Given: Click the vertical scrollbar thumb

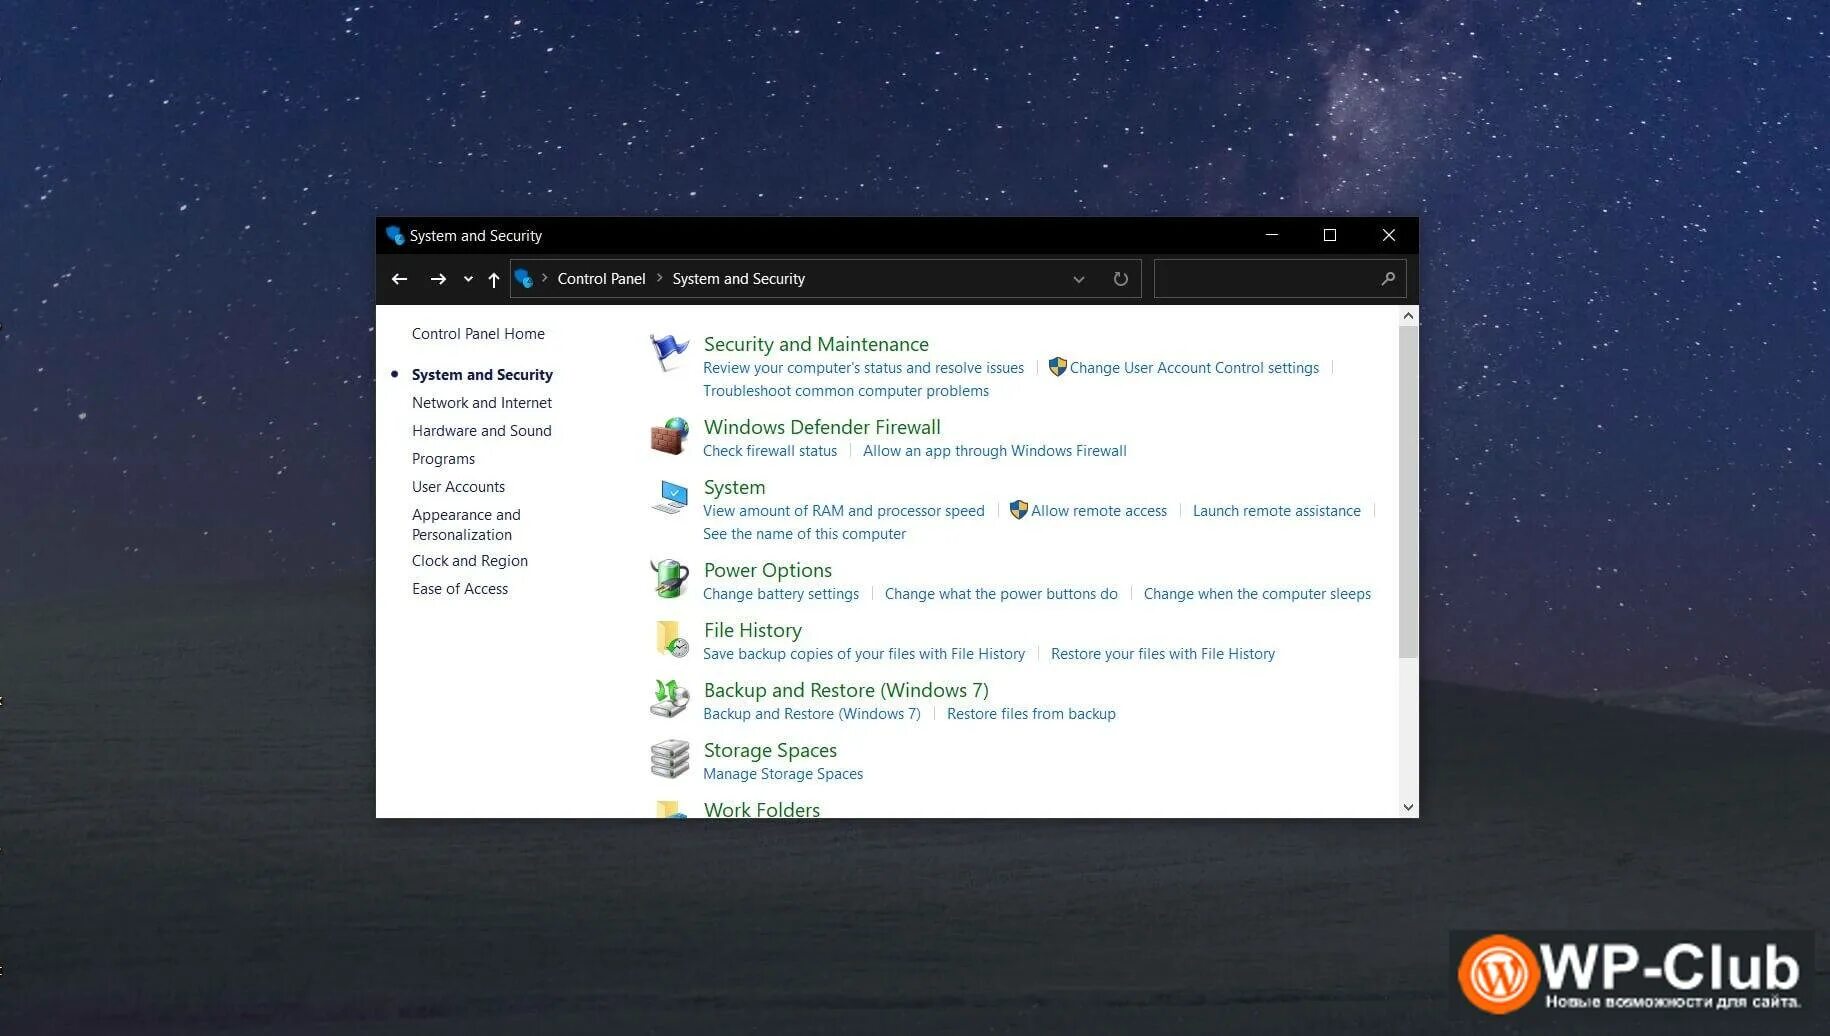Looking at the screenshot, I should 1408,492.
